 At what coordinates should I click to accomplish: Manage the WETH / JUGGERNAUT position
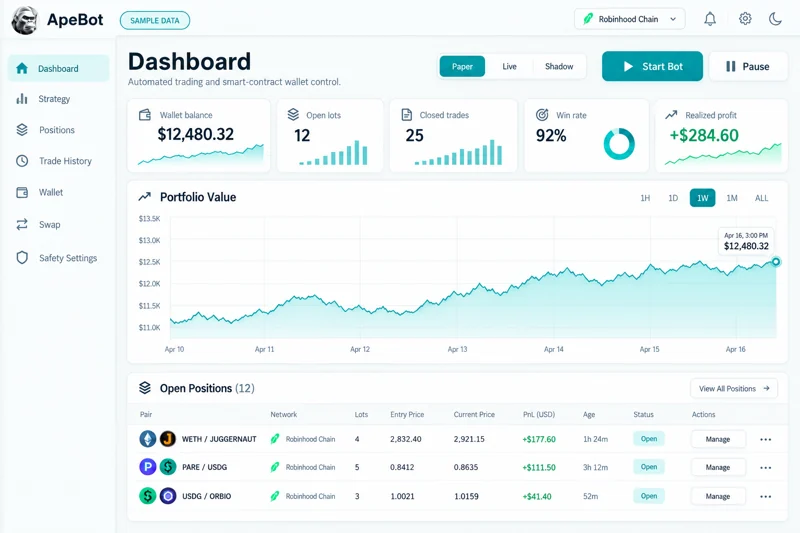point(718,439)
